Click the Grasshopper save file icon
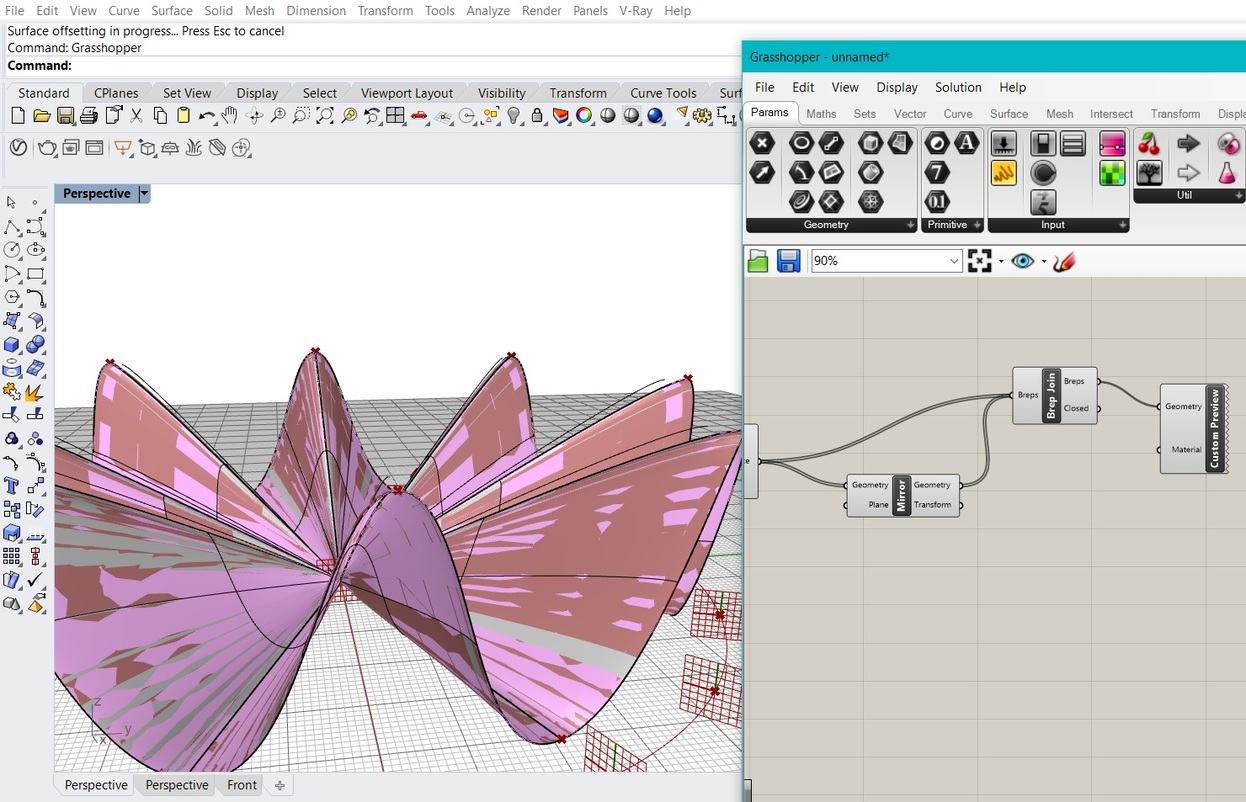 (789, 262)
